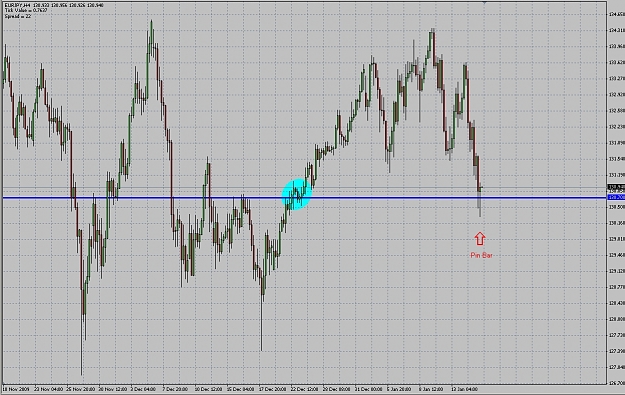This screenshot has height=395, width=625.
Task: Click the black current-price tag on axis
Action: coord(615,187)
